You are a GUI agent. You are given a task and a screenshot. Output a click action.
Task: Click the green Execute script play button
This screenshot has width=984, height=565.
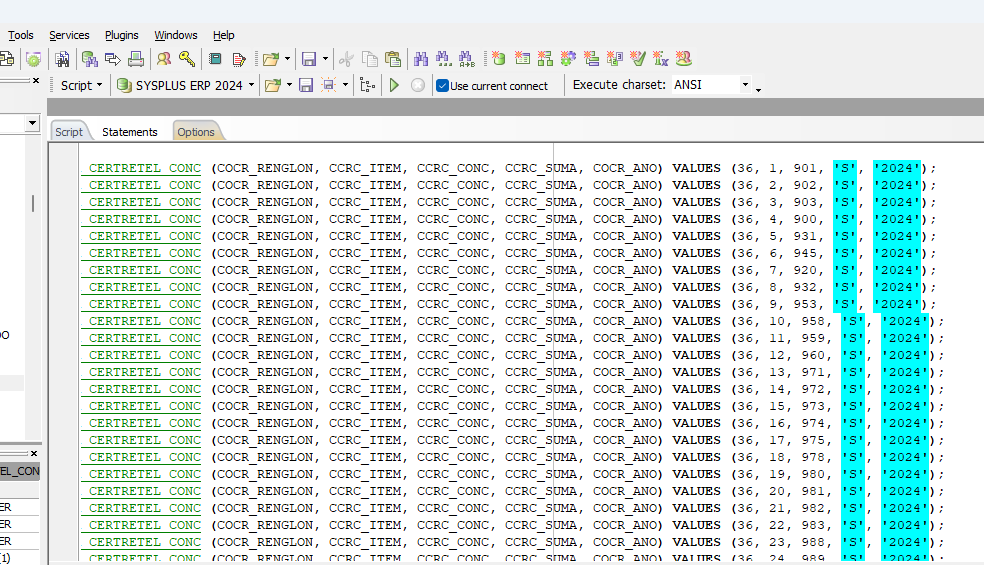[x=394, y=86]
